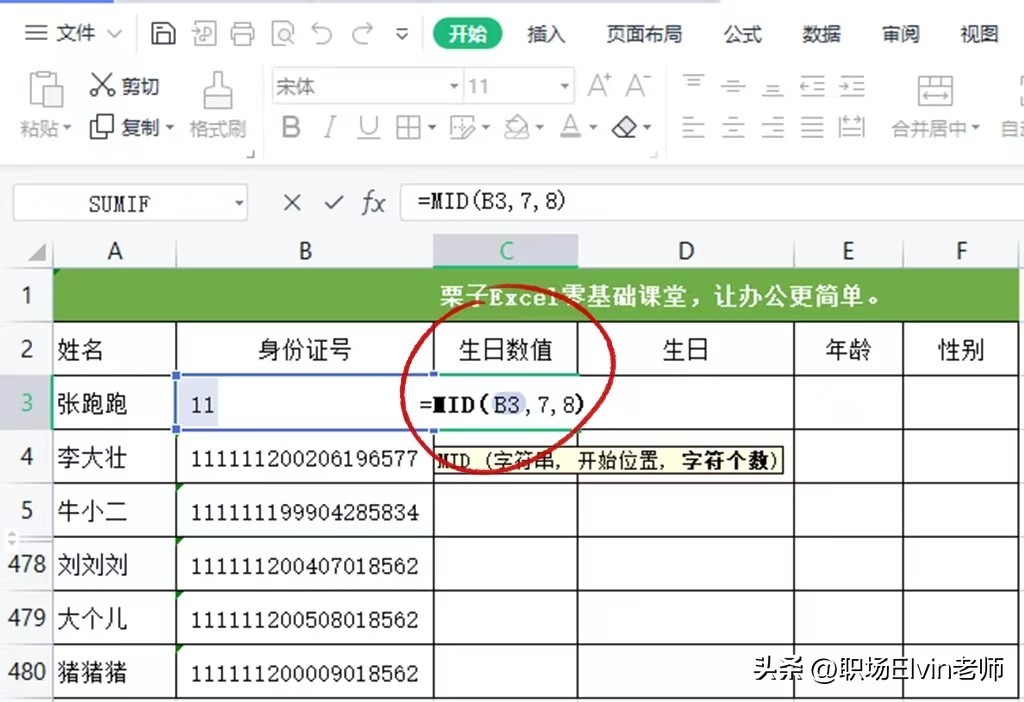This screenshot has height=702, width=1024.
Task: Toggle Underline formatting
Action: coord(369,128)
